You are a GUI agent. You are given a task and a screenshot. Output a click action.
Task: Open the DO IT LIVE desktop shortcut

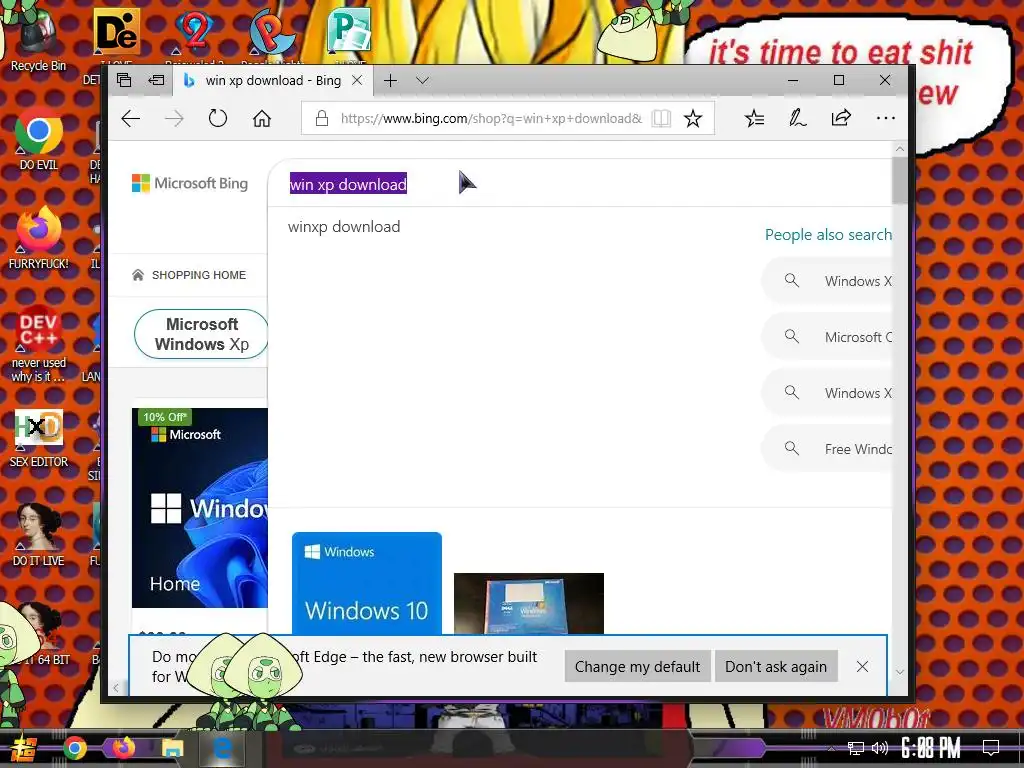[39, 535]
